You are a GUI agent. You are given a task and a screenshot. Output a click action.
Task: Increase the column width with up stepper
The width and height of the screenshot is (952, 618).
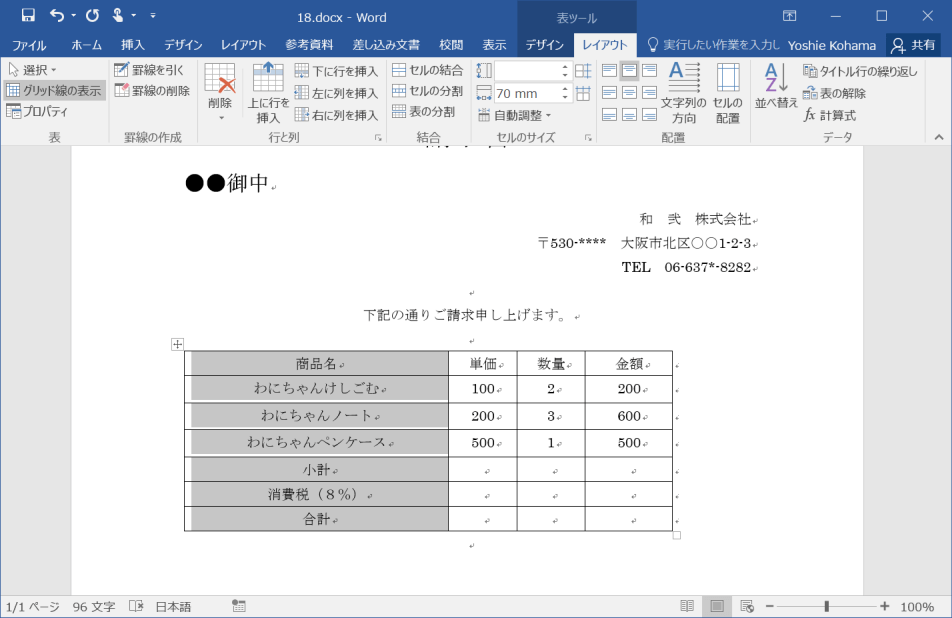coord(565,89)
